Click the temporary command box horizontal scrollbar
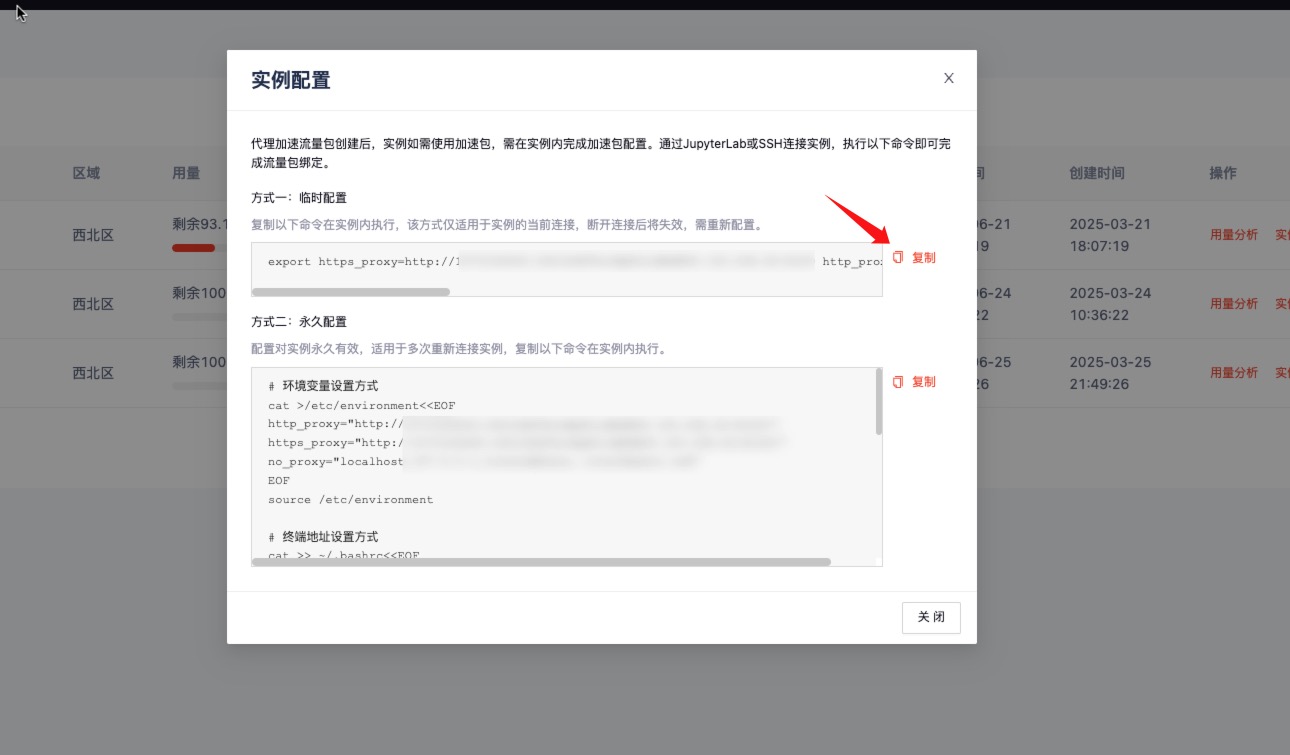This screenshot has width=1290, height=755. point(351,292)
